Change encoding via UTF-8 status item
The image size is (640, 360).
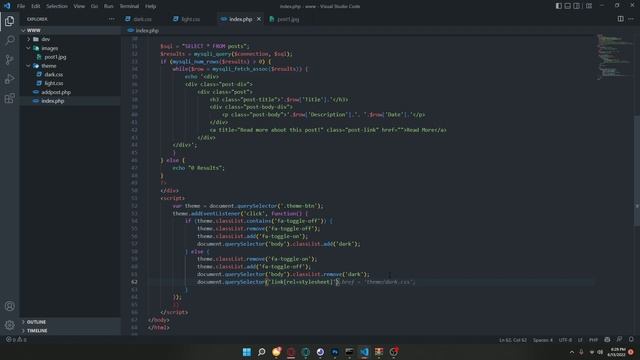565,340
